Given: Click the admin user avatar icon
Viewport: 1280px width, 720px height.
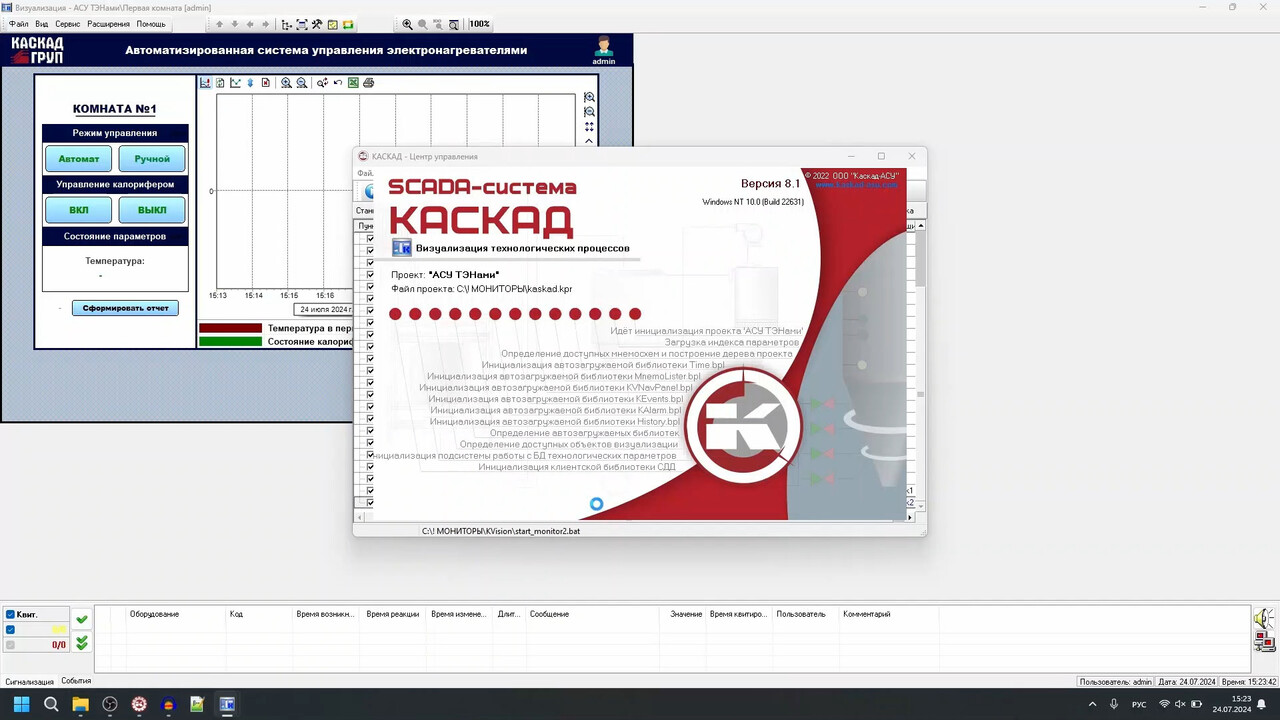Looking at the screenshot, I should click(603, 46).
